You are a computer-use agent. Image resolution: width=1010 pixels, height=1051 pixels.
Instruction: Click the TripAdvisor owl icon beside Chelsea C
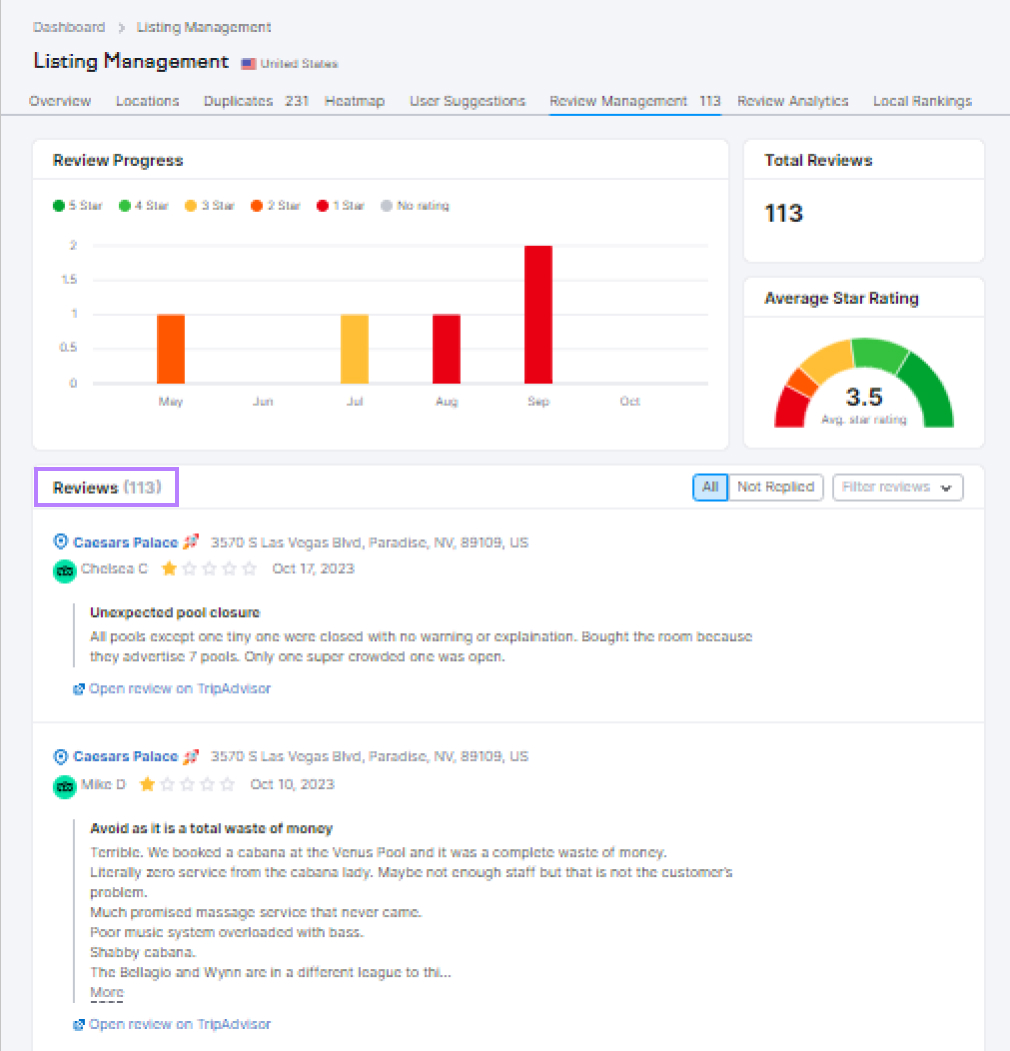64,571
